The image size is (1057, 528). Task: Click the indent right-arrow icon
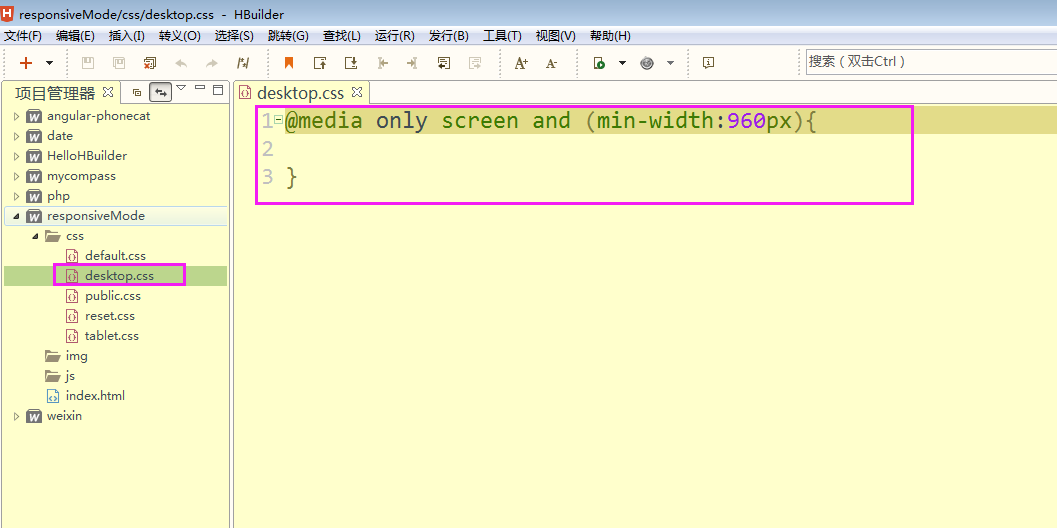pyautogui.click(x=413, y=63)
